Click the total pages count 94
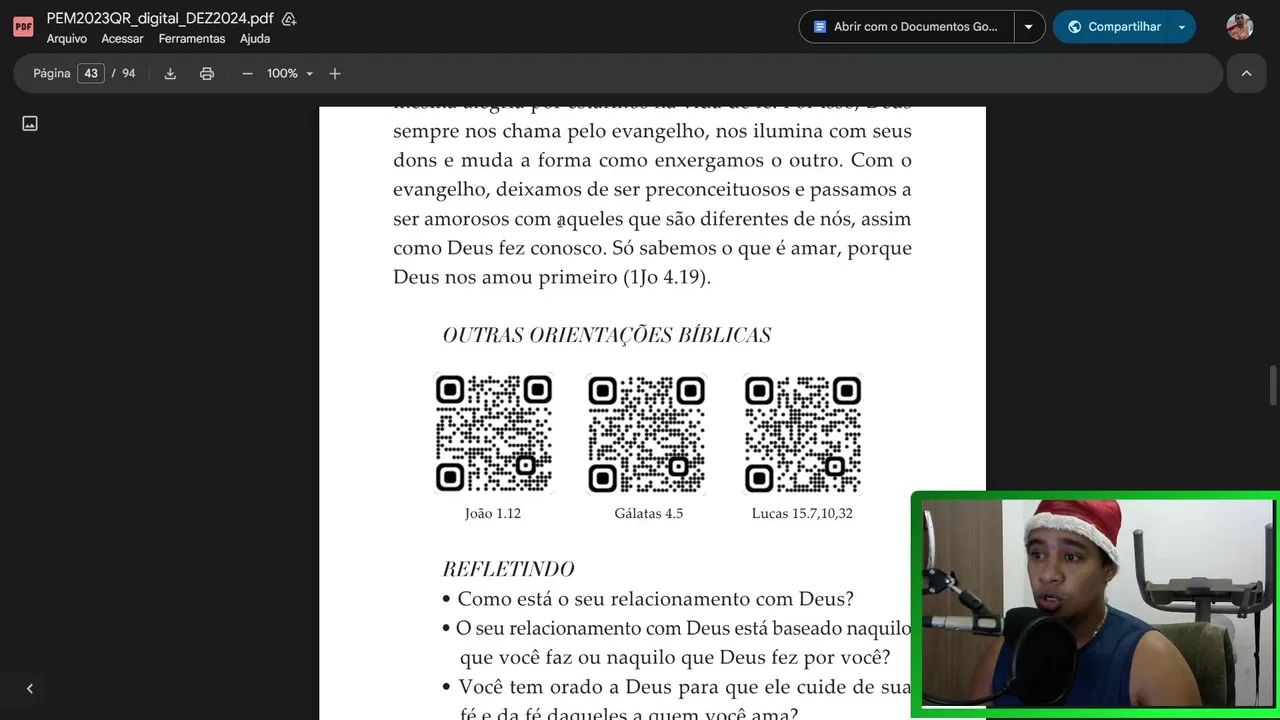This screenshot has width=1280, height=720. [x=129, y=73]
